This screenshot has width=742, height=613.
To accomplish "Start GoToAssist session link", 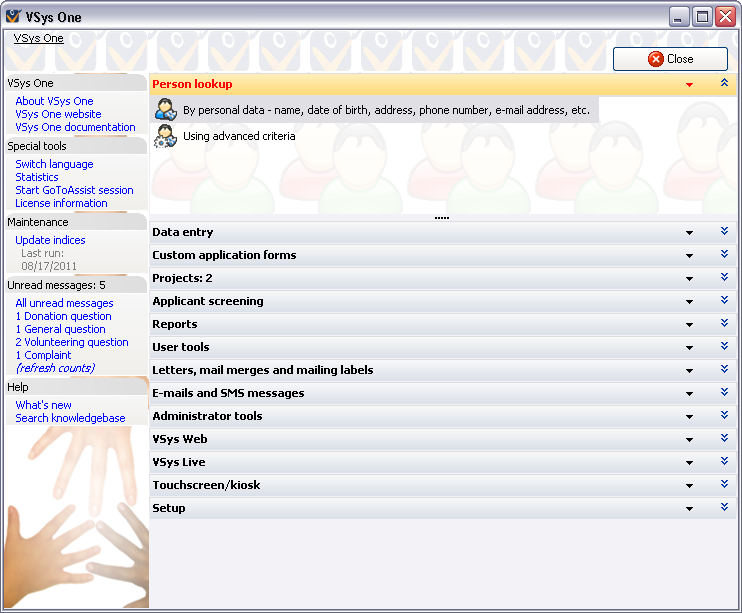I will point(74,190).
